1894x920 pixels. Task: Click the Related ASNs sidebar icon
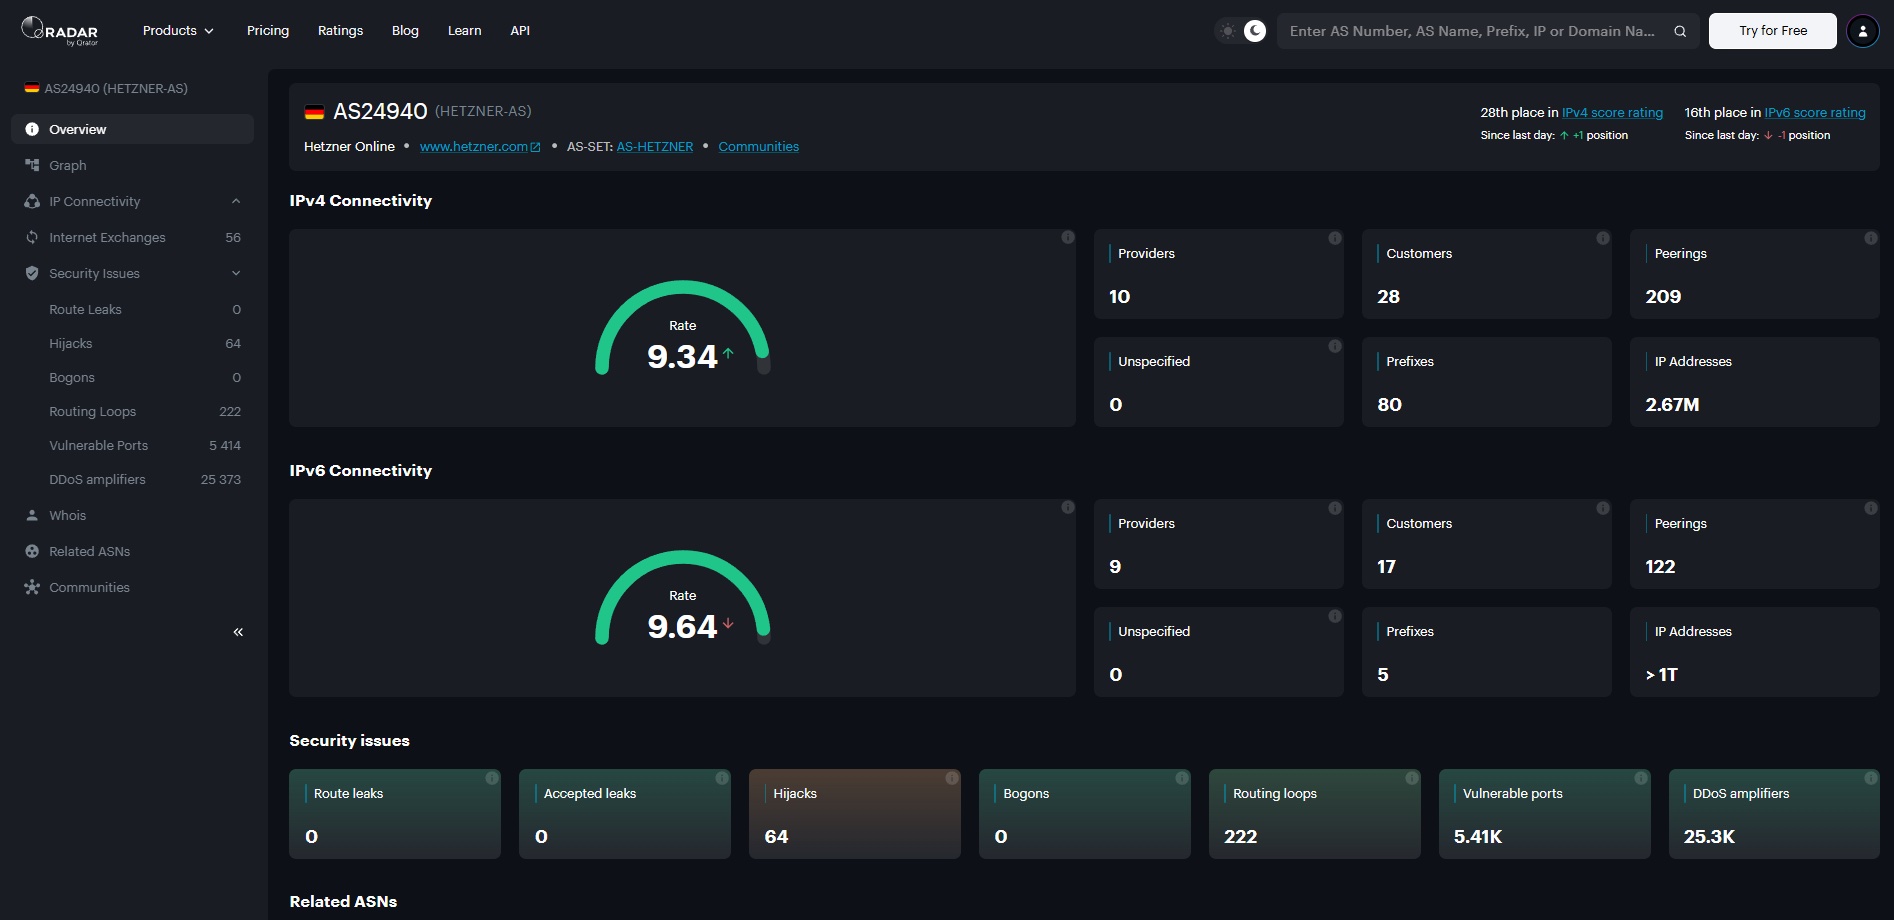[32, 551]
